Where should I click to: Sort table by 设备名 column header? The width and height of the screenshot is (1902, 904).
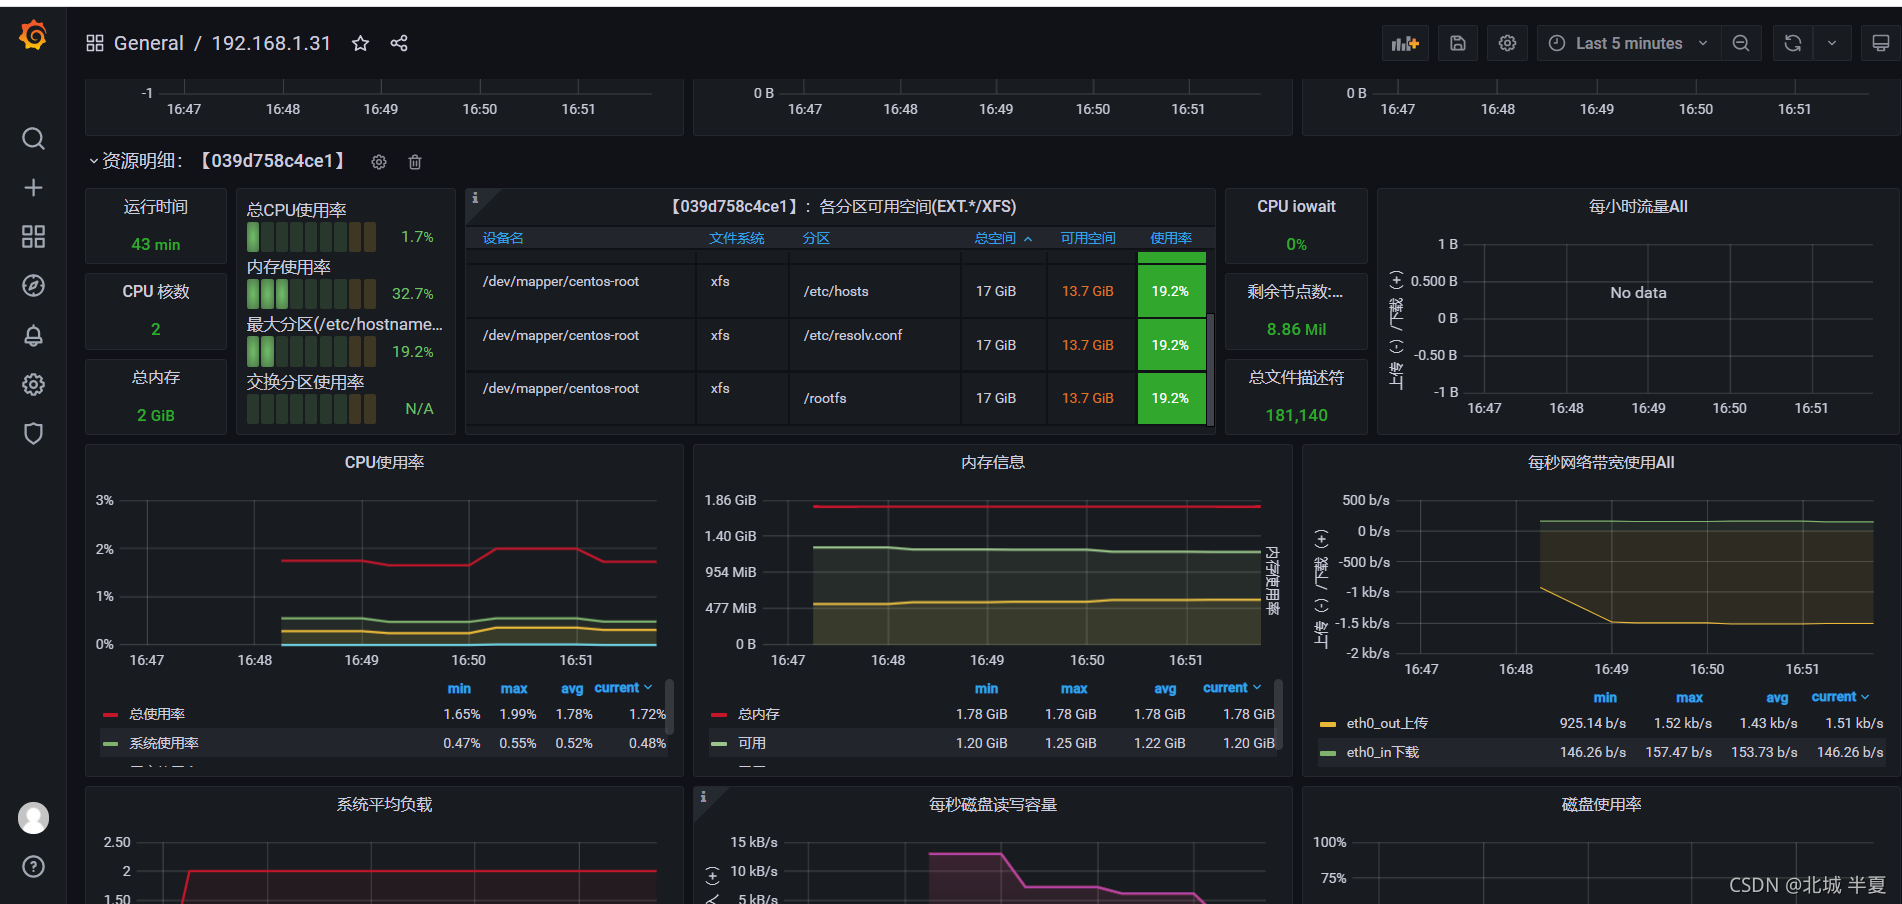(x=503, y=238)
